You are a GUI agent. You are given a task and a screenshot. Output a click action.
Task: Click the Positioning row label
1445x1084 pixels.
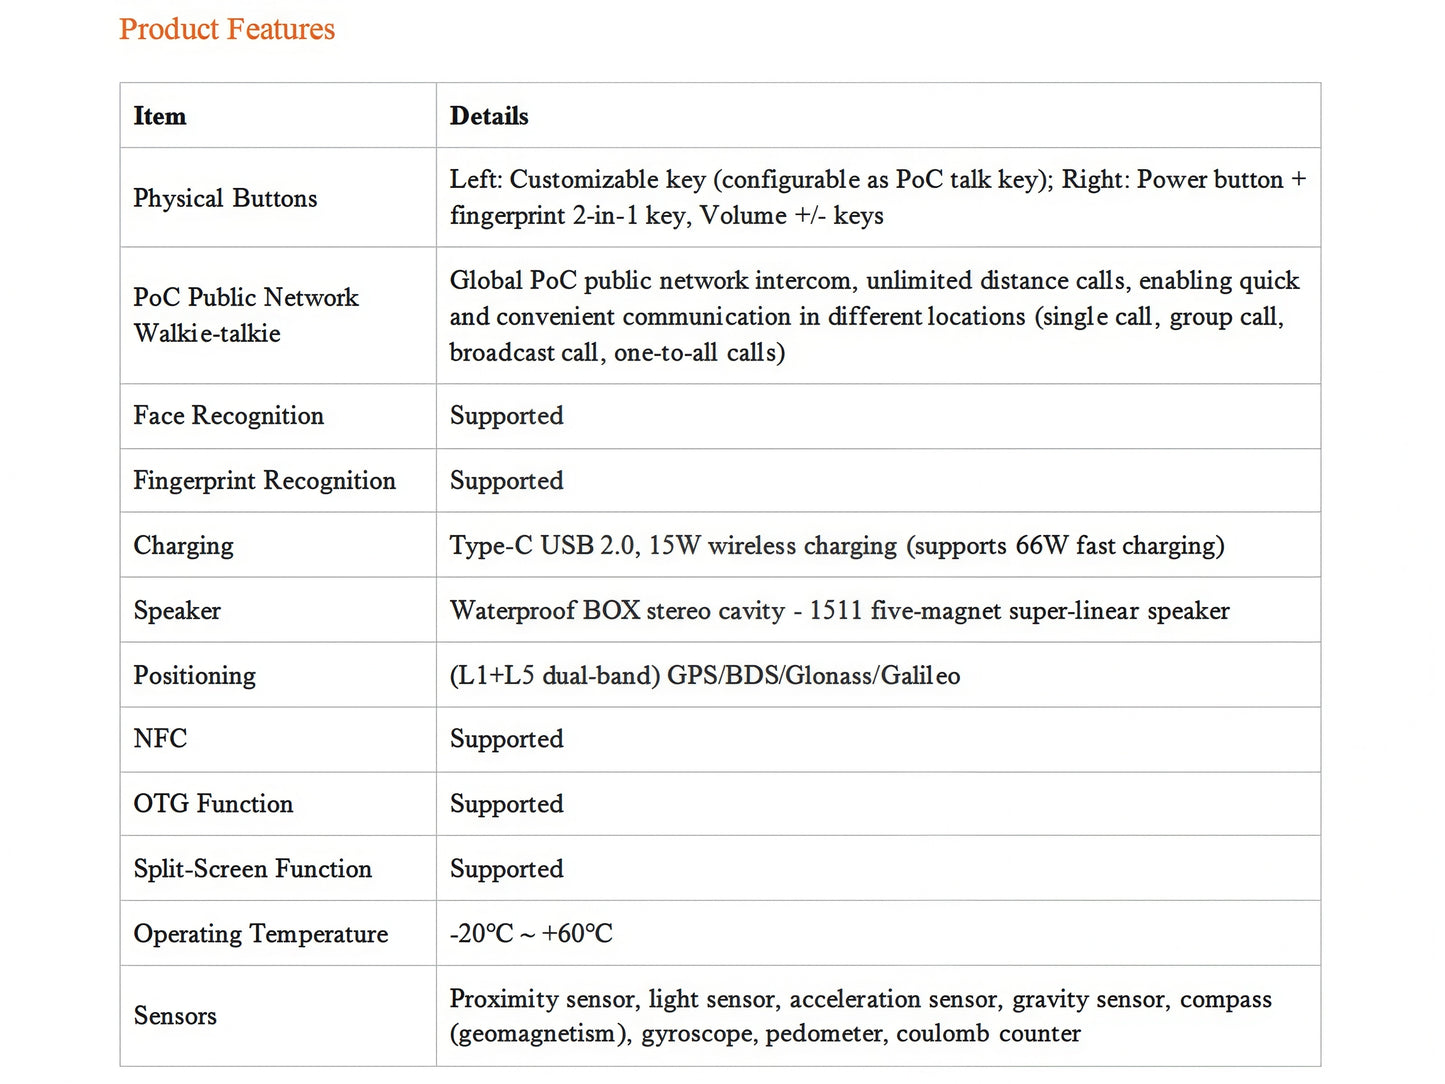(195, 676)
